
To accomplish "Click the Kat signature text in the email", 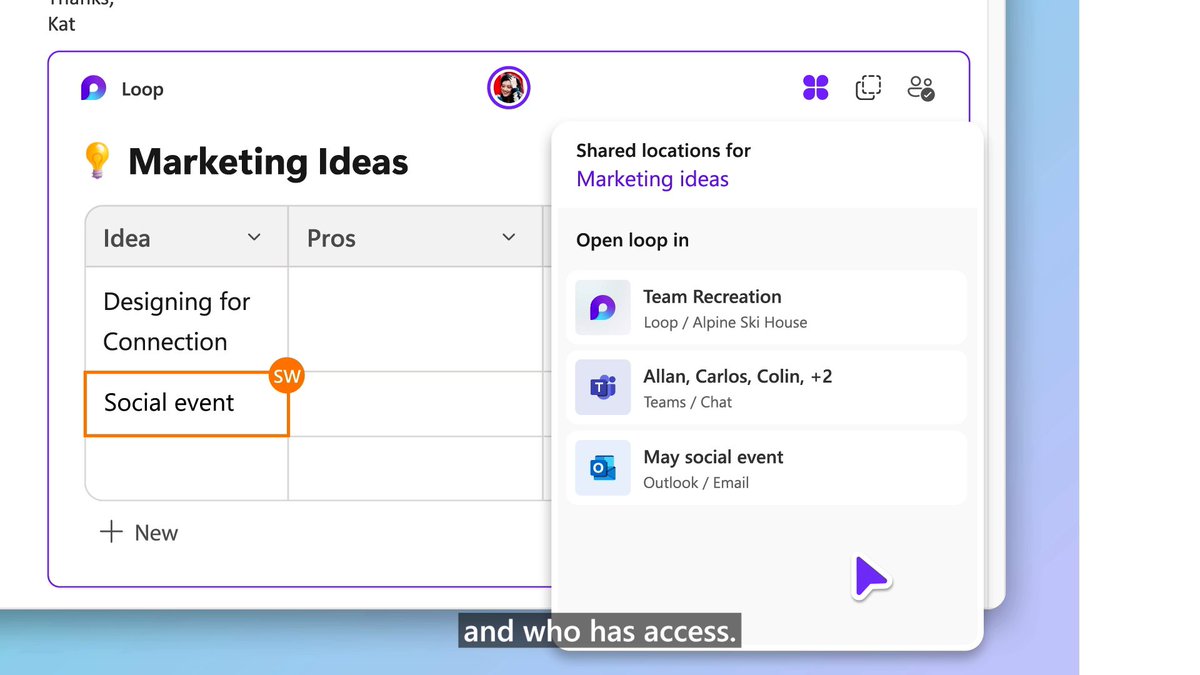I will [61, 23].
